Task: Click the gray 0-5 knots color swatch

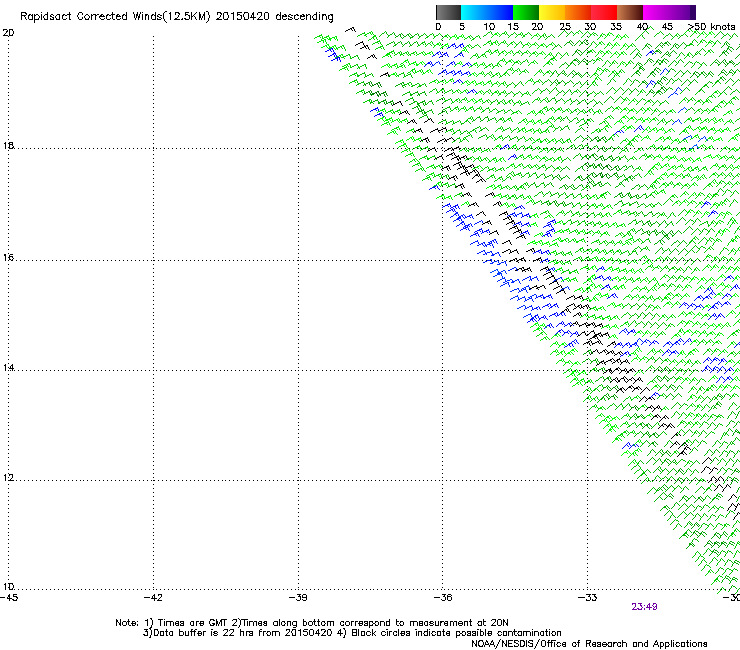Action: click(x=448, y=12)
